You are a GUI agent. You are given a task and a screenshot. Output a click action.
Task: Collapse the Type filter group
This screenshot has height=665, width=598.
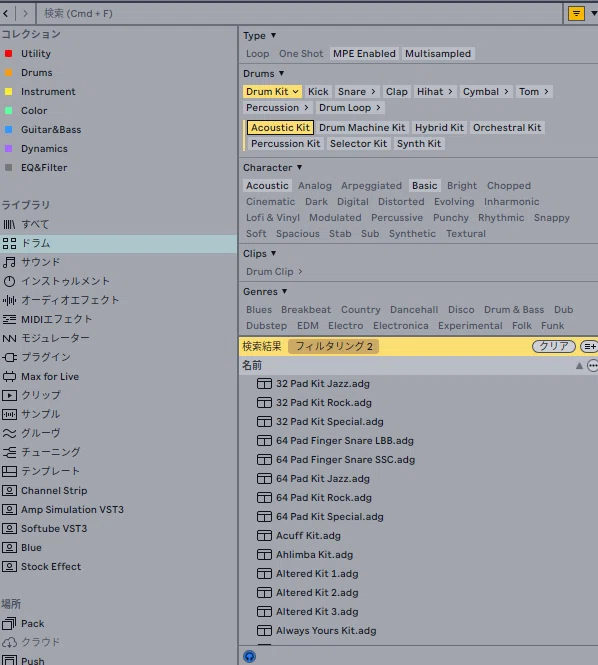click(274, 36)
